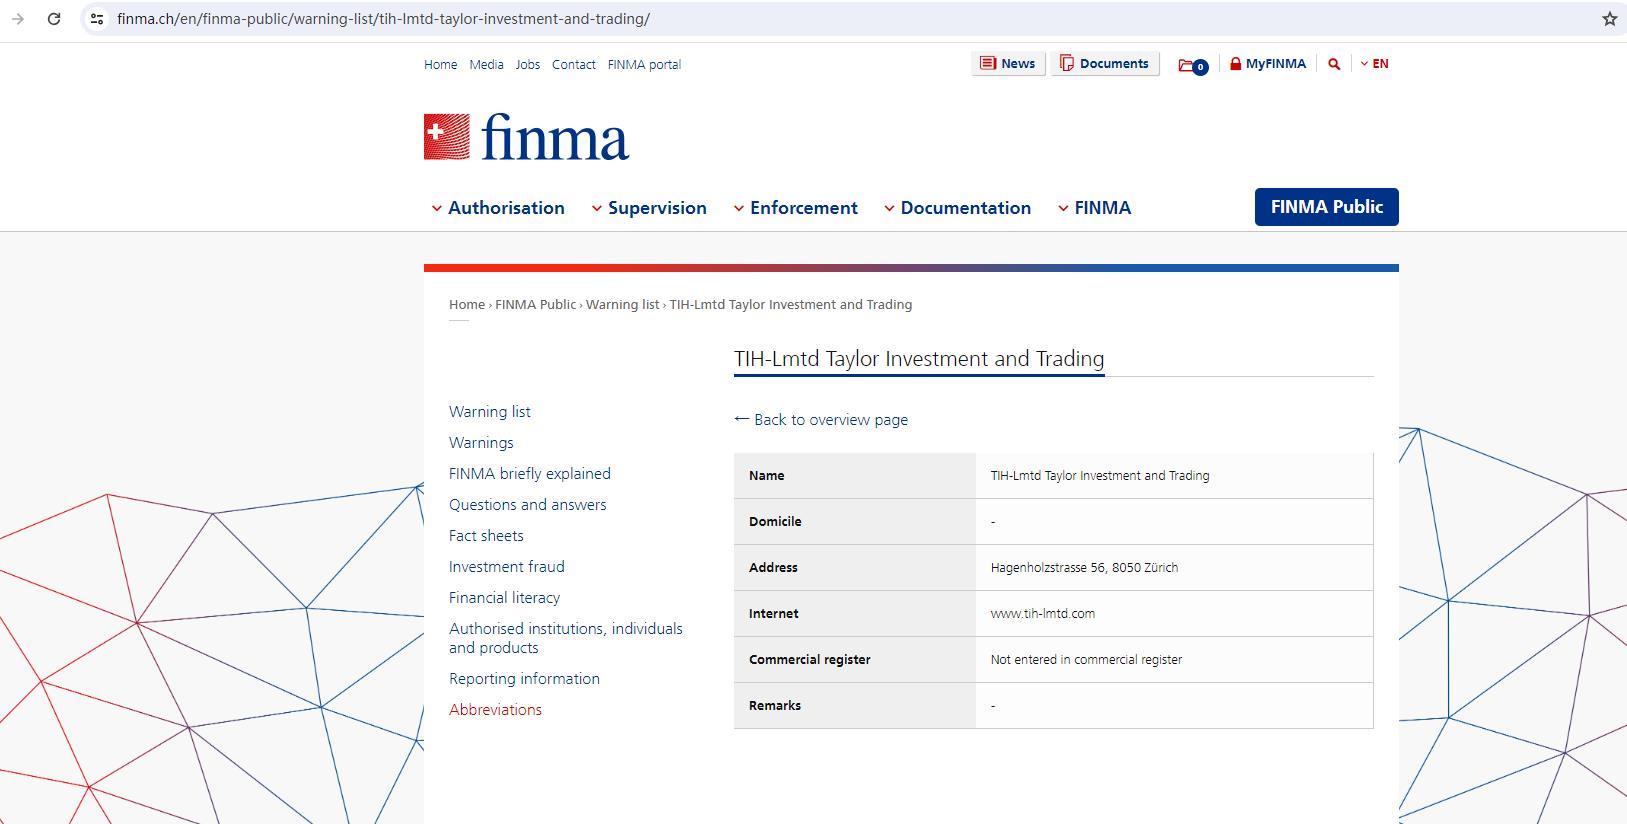
Task: Reload the page with the refresh icon
Action: (x=54, y=19)
